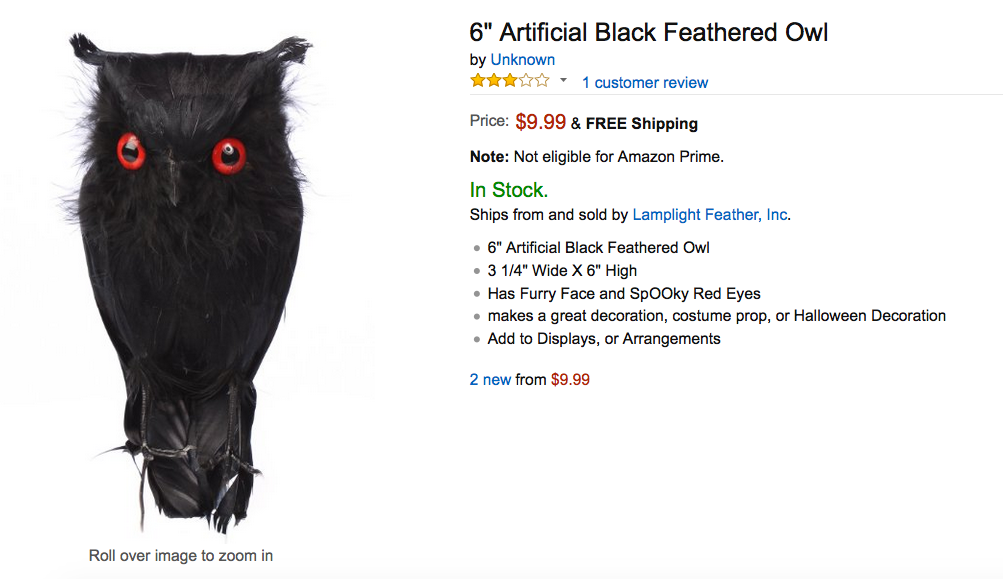Click the red $9.99 main price
The image size is (1003, 579).
(540, 123)
